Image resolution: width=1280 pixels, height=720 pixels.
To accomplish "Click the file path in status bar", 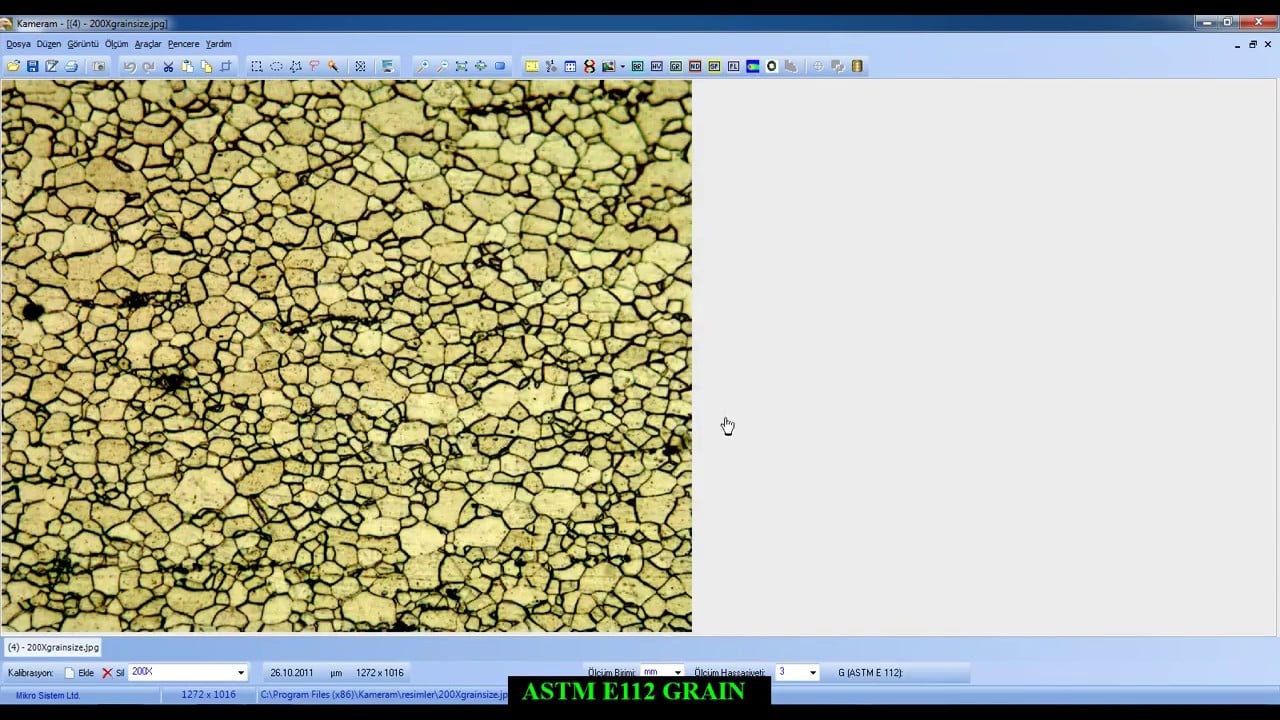I will click(383, 694).
